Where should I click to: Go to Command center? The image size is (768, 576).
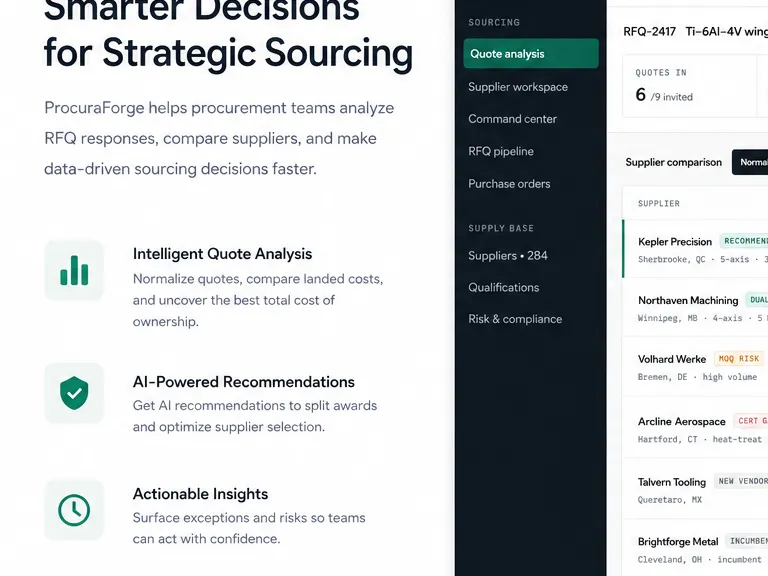click(512, 119)
